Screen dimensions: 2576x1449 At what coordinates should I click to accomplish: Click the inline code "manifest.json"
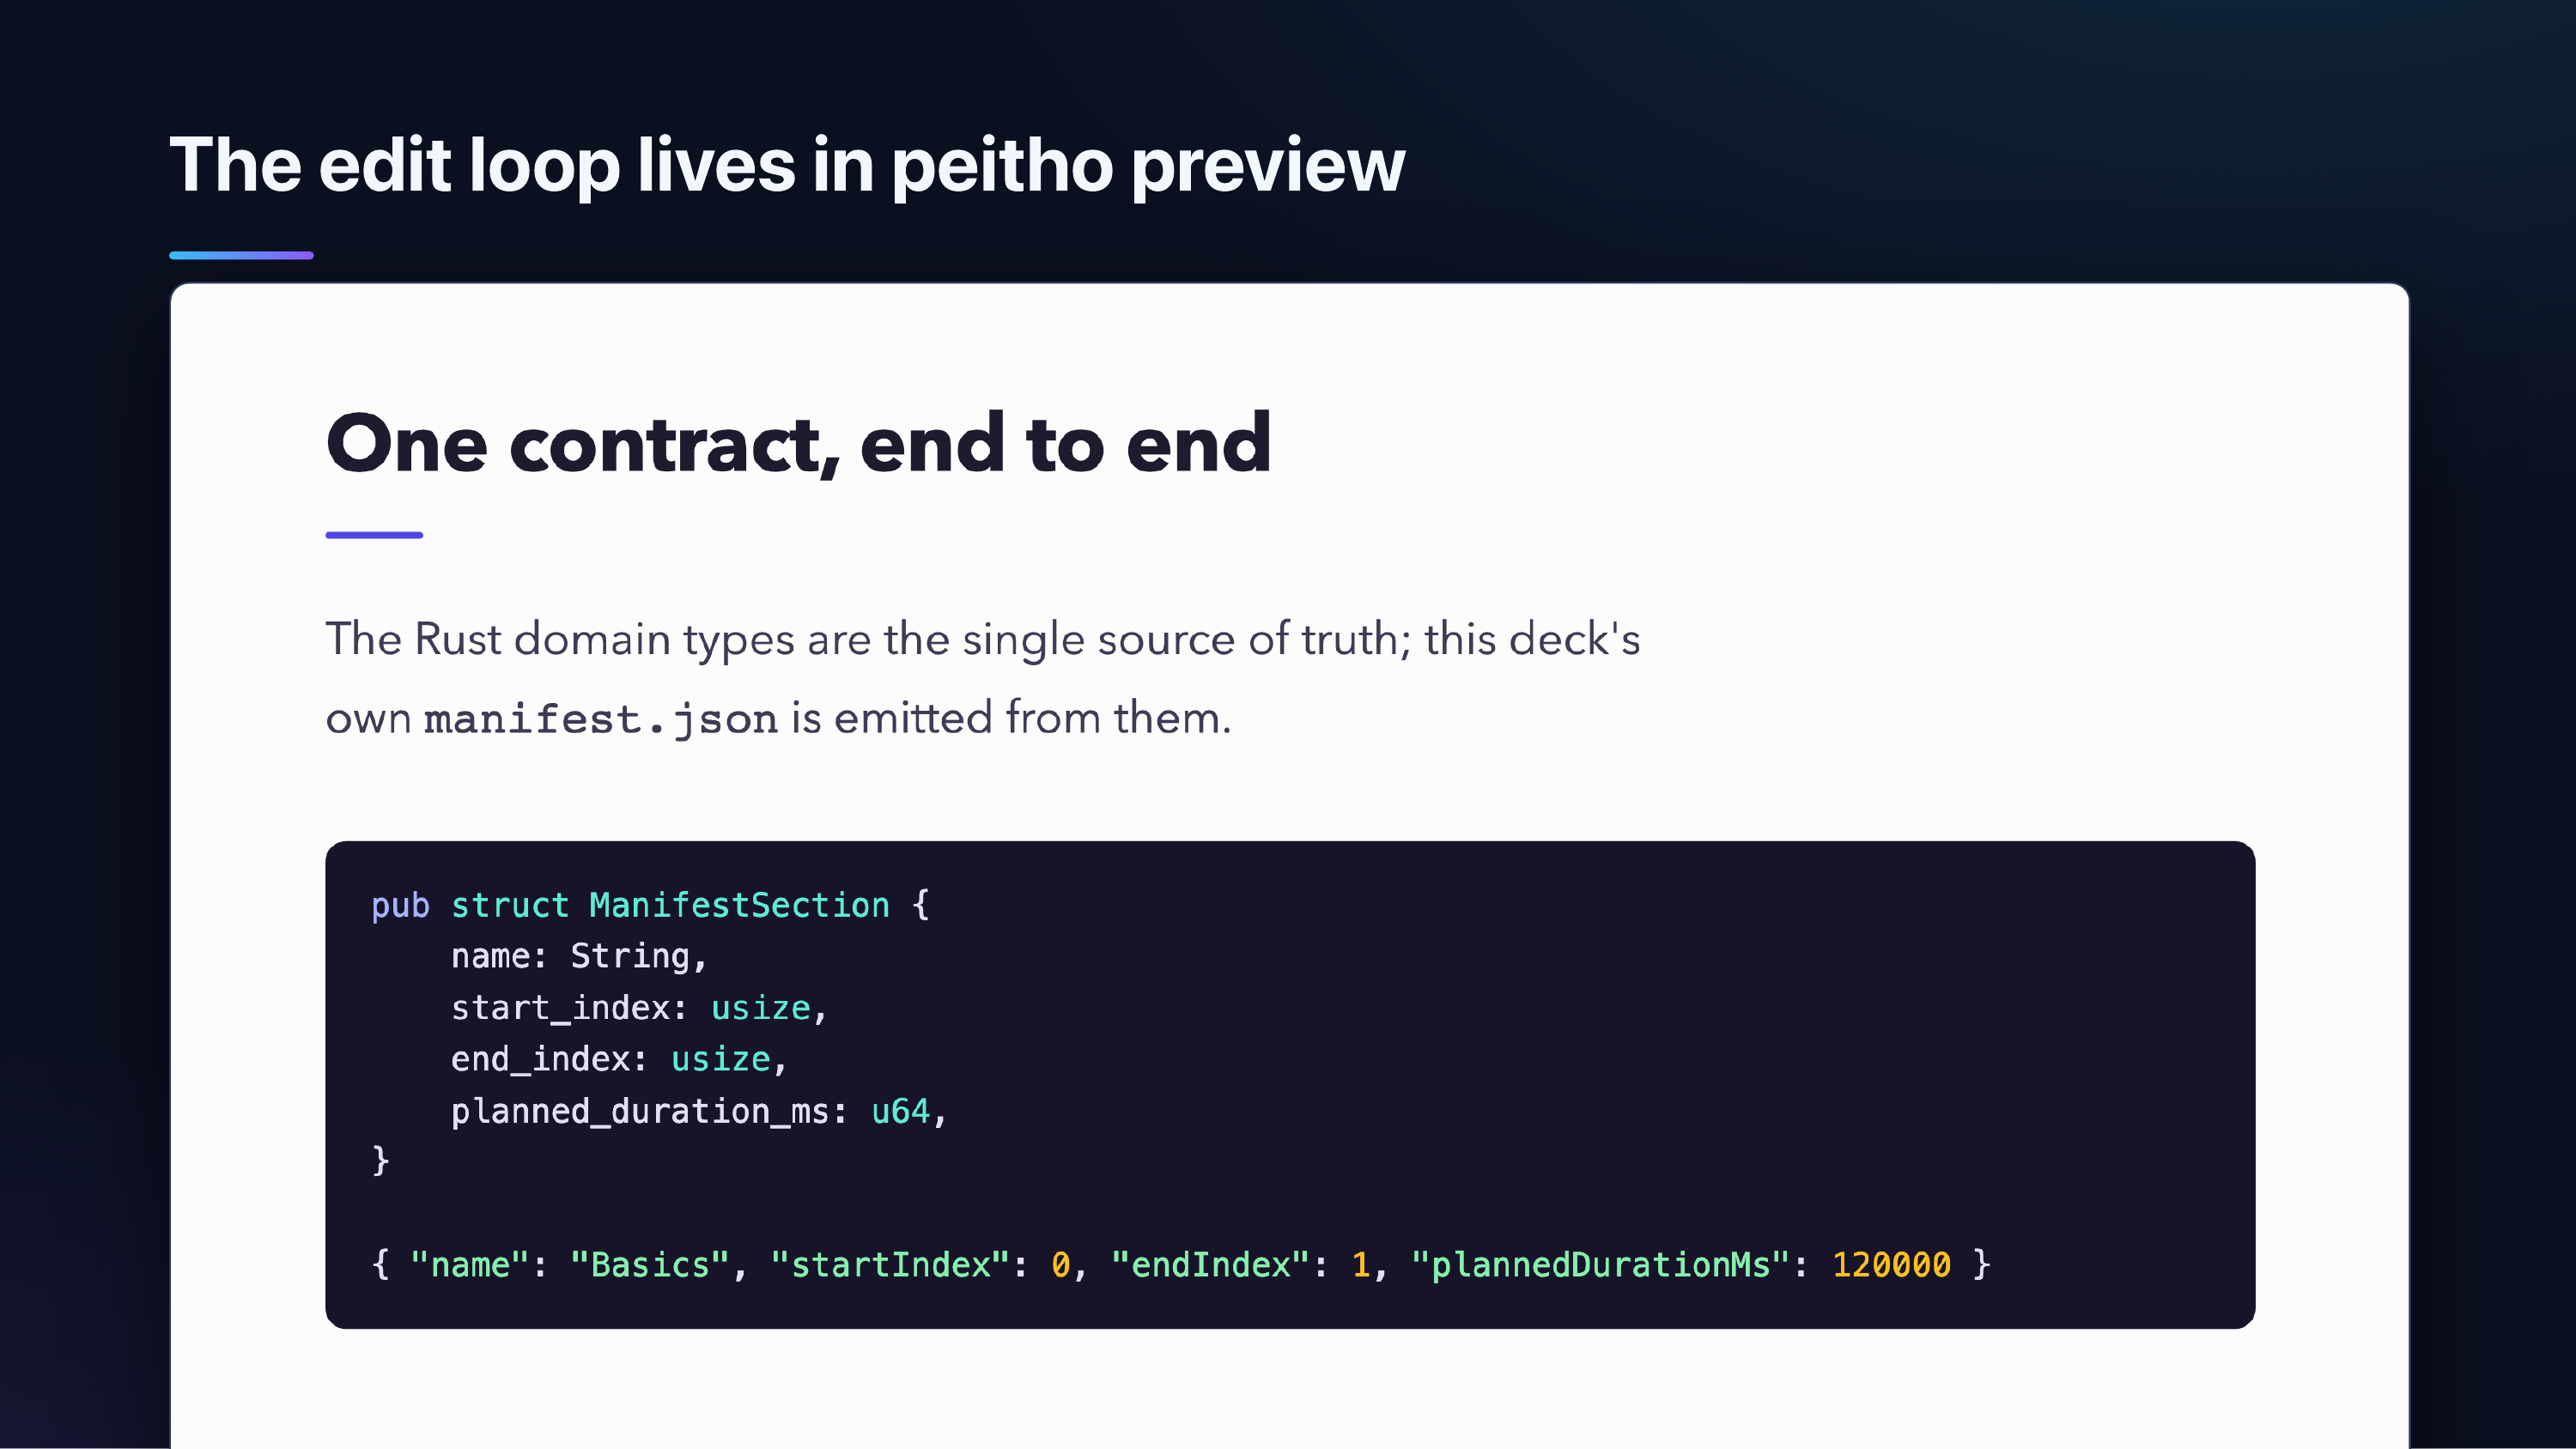click(x=600, y=719)
